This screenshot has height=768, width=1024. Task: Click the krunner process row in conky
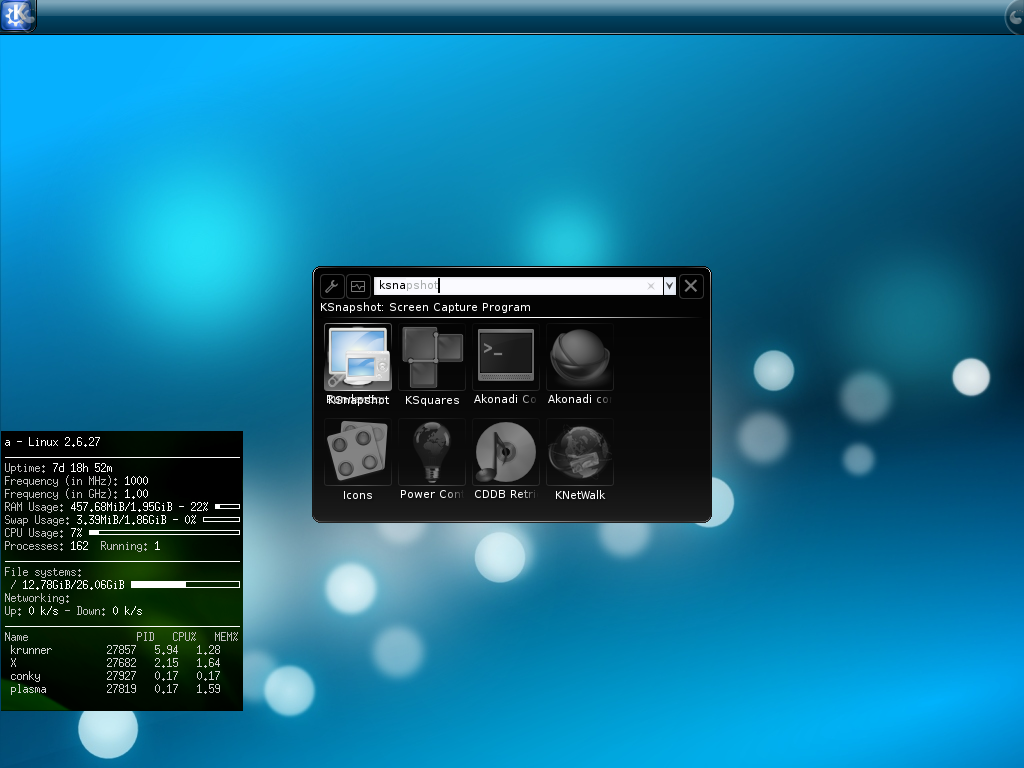[x=116, y=650]
